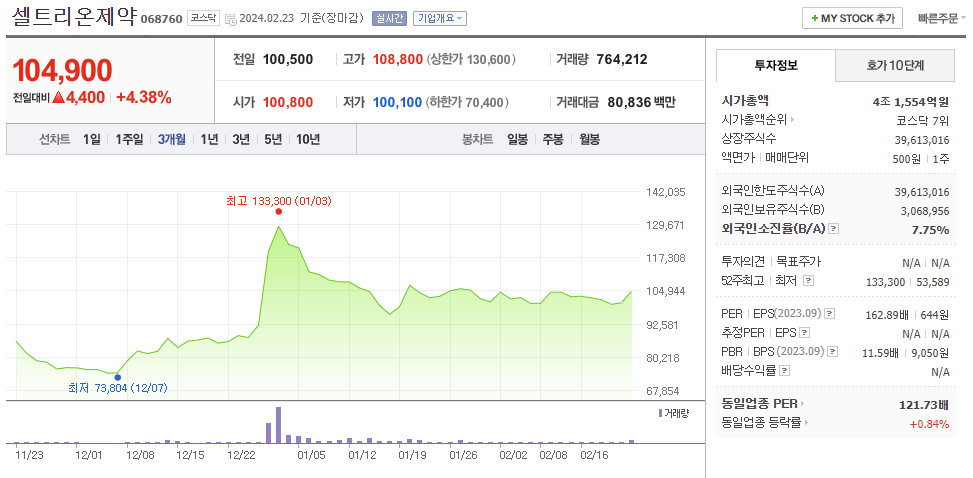The height and width of the screenshot is (478, 973).
Task: Click the 외국인보유주식수 value 3,068,956
Action: (x=925, y=211)
